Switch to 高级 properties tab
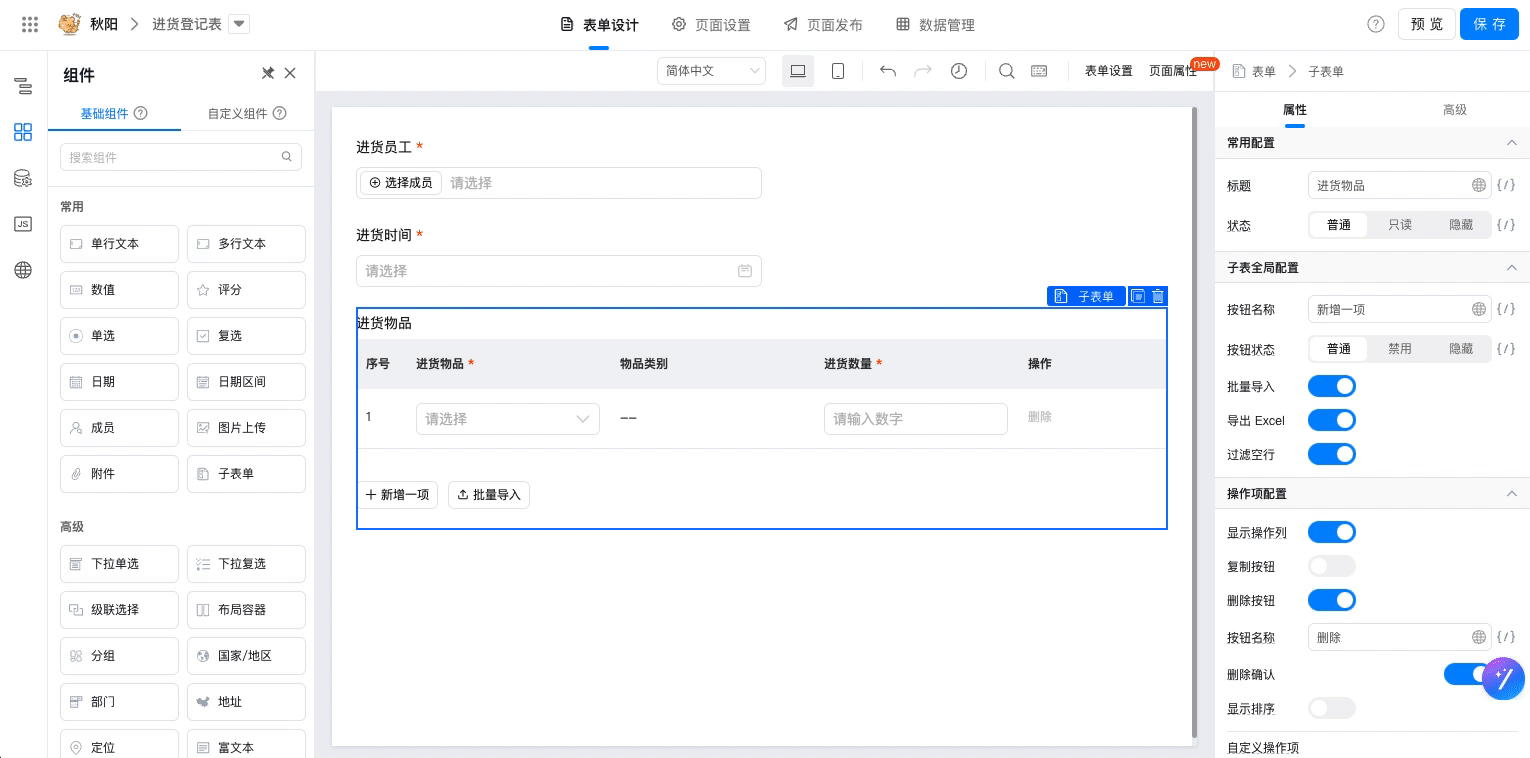Viewport: 1530px width, 758px height. click(1455, 110)
